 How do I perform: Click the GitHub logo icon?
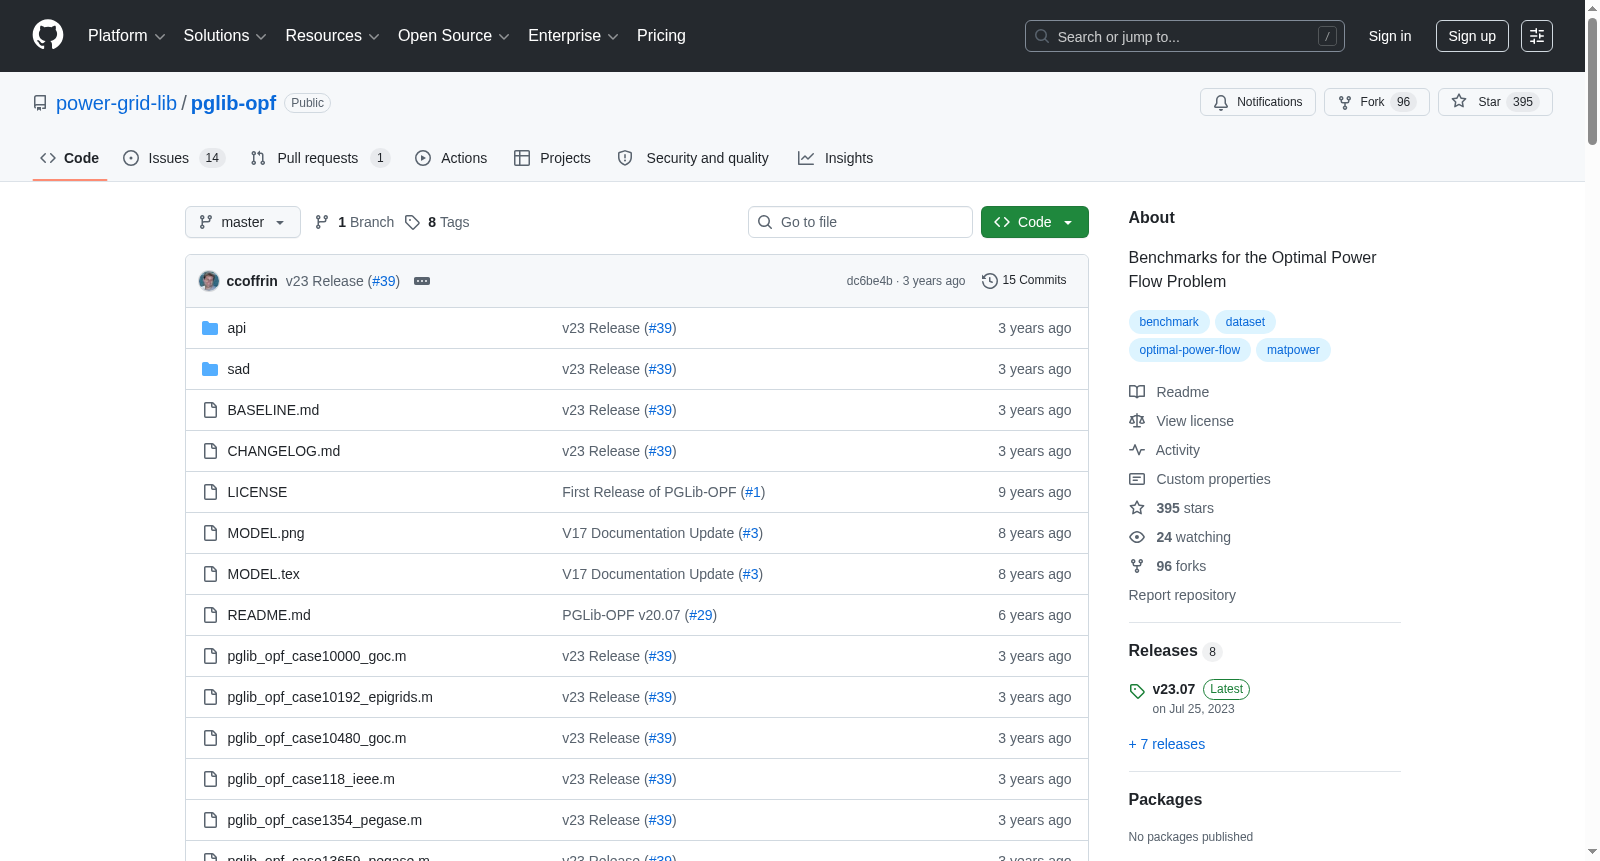click(x=48, y=35)
